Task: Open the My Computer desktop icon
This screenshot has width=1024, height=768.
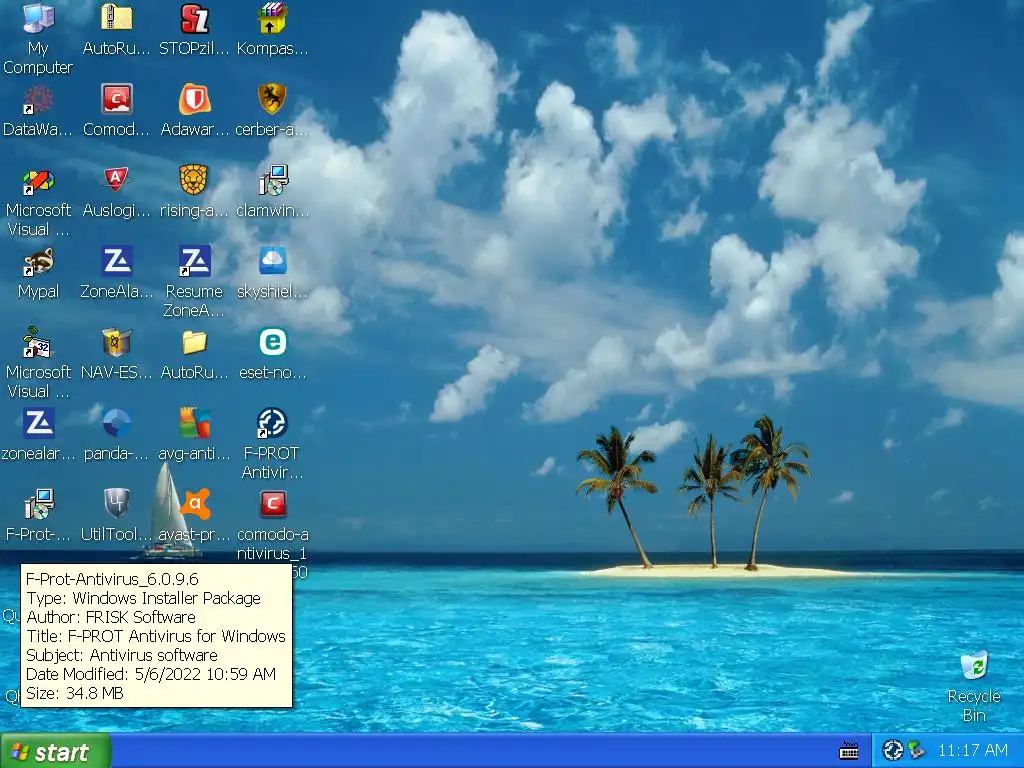Action: coord(38,18)
